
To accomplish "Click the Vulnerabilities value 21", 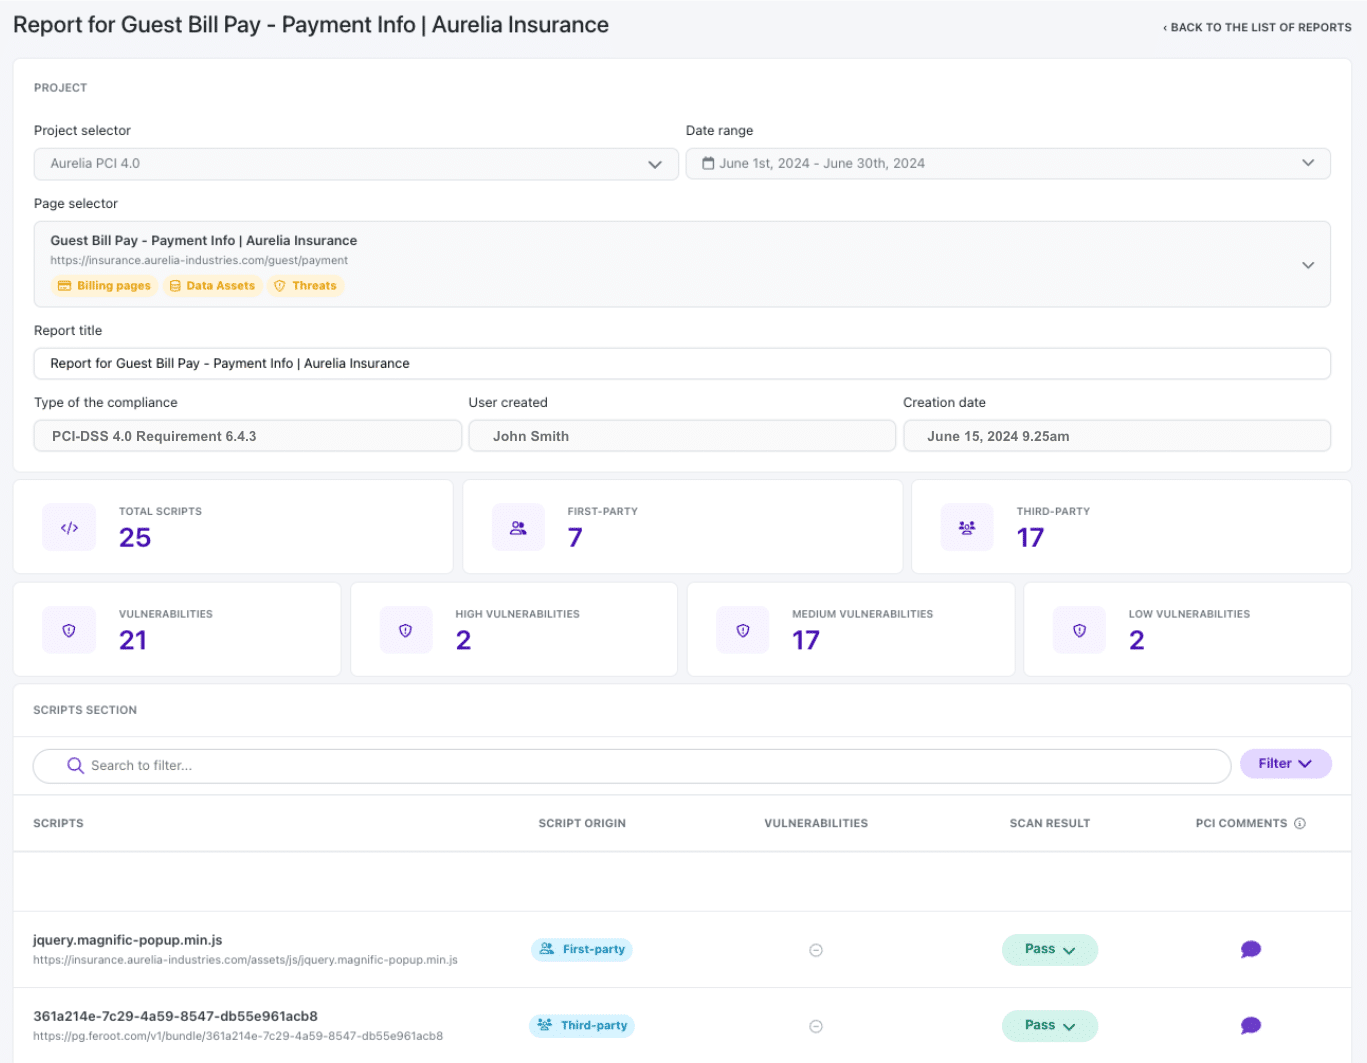I will click(x=133, y=641).
